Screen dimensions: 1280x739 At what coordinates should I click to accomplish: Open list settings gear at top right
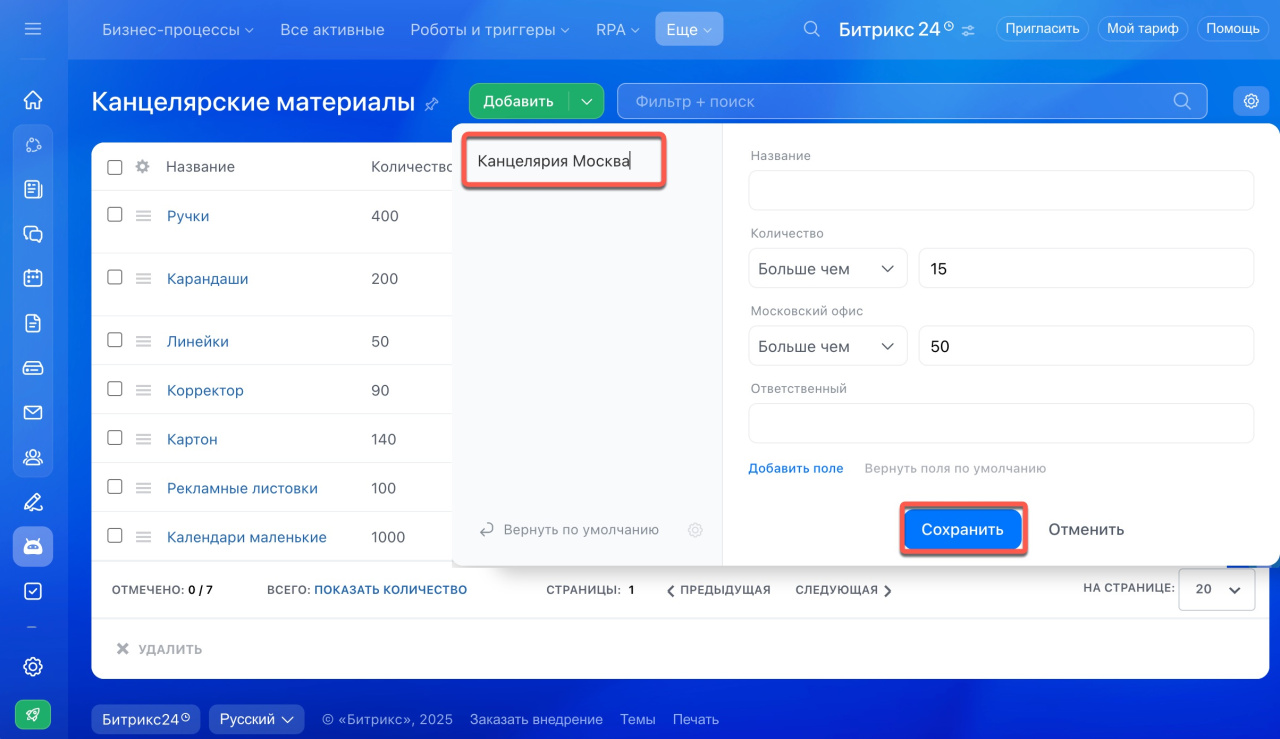click(1250, 101)
